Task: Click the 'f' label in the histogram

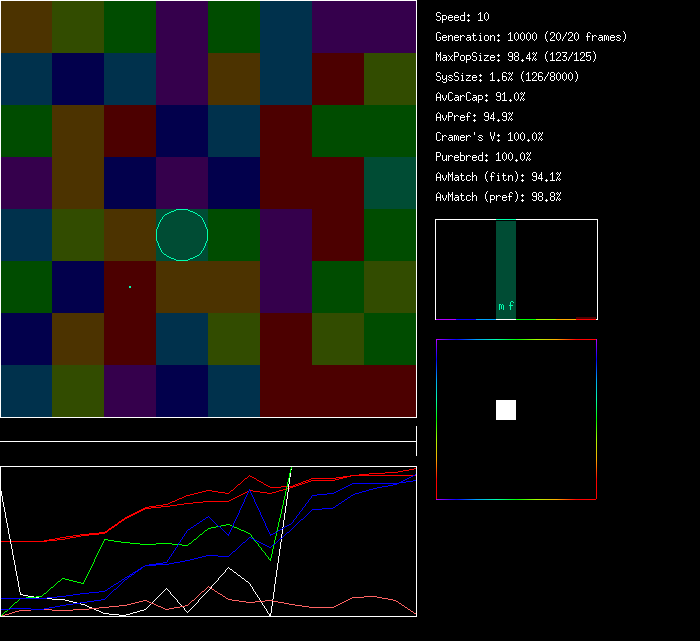Action: click(x=511, y=307)
